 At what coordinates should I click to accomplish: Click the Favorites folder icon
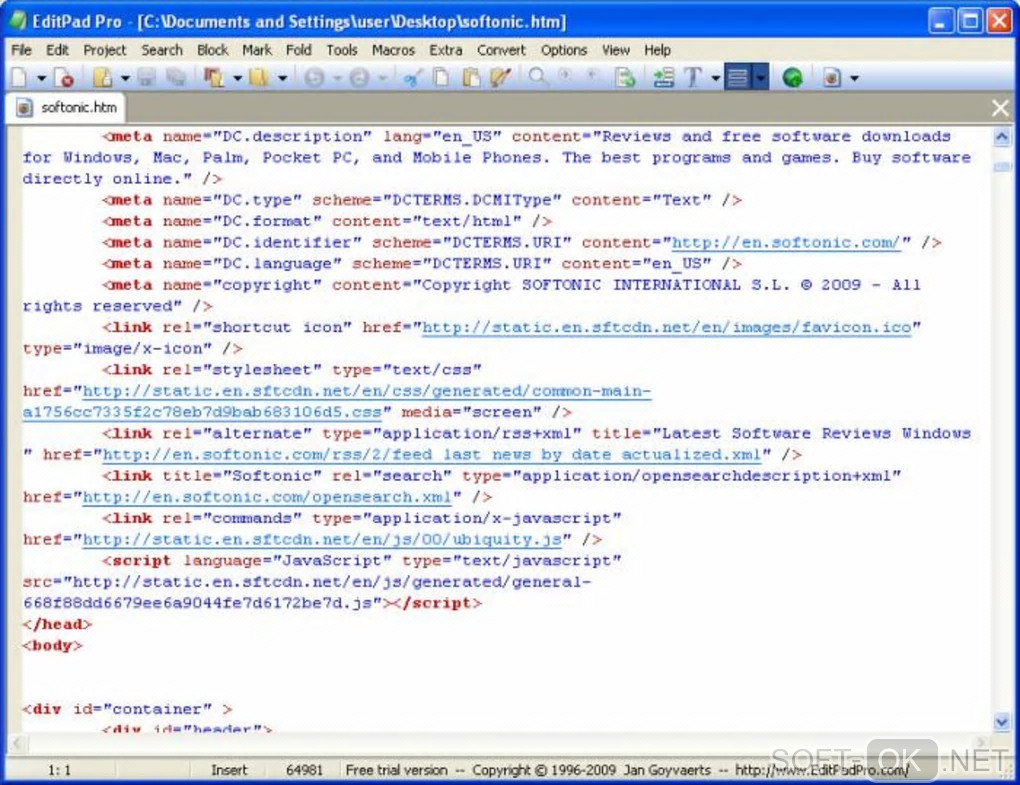pyautogui.click(x=259, y=78)
